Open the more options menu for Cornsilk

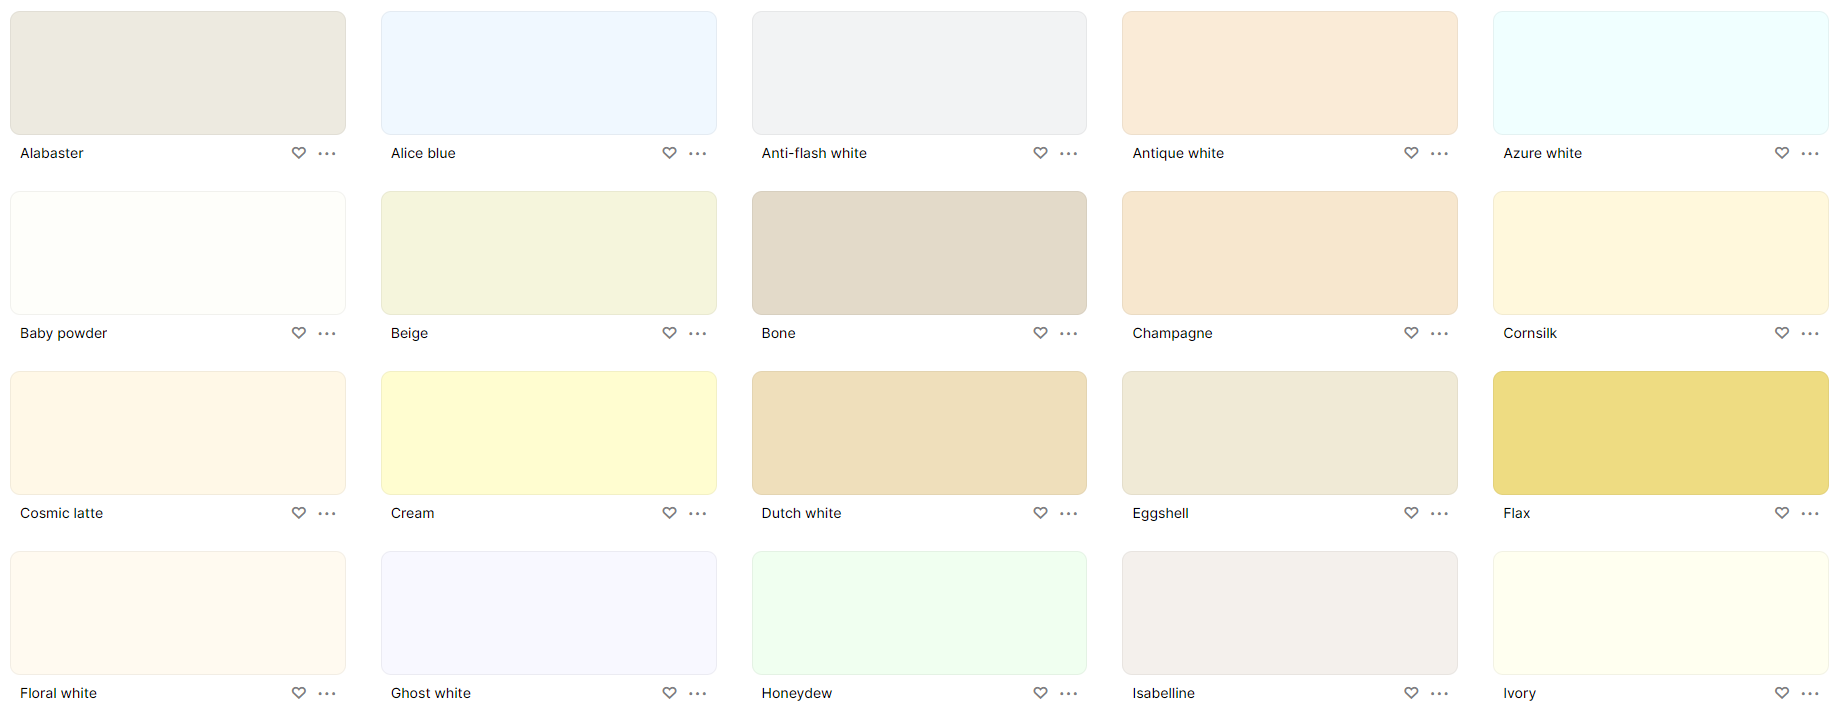point(1810,333)
